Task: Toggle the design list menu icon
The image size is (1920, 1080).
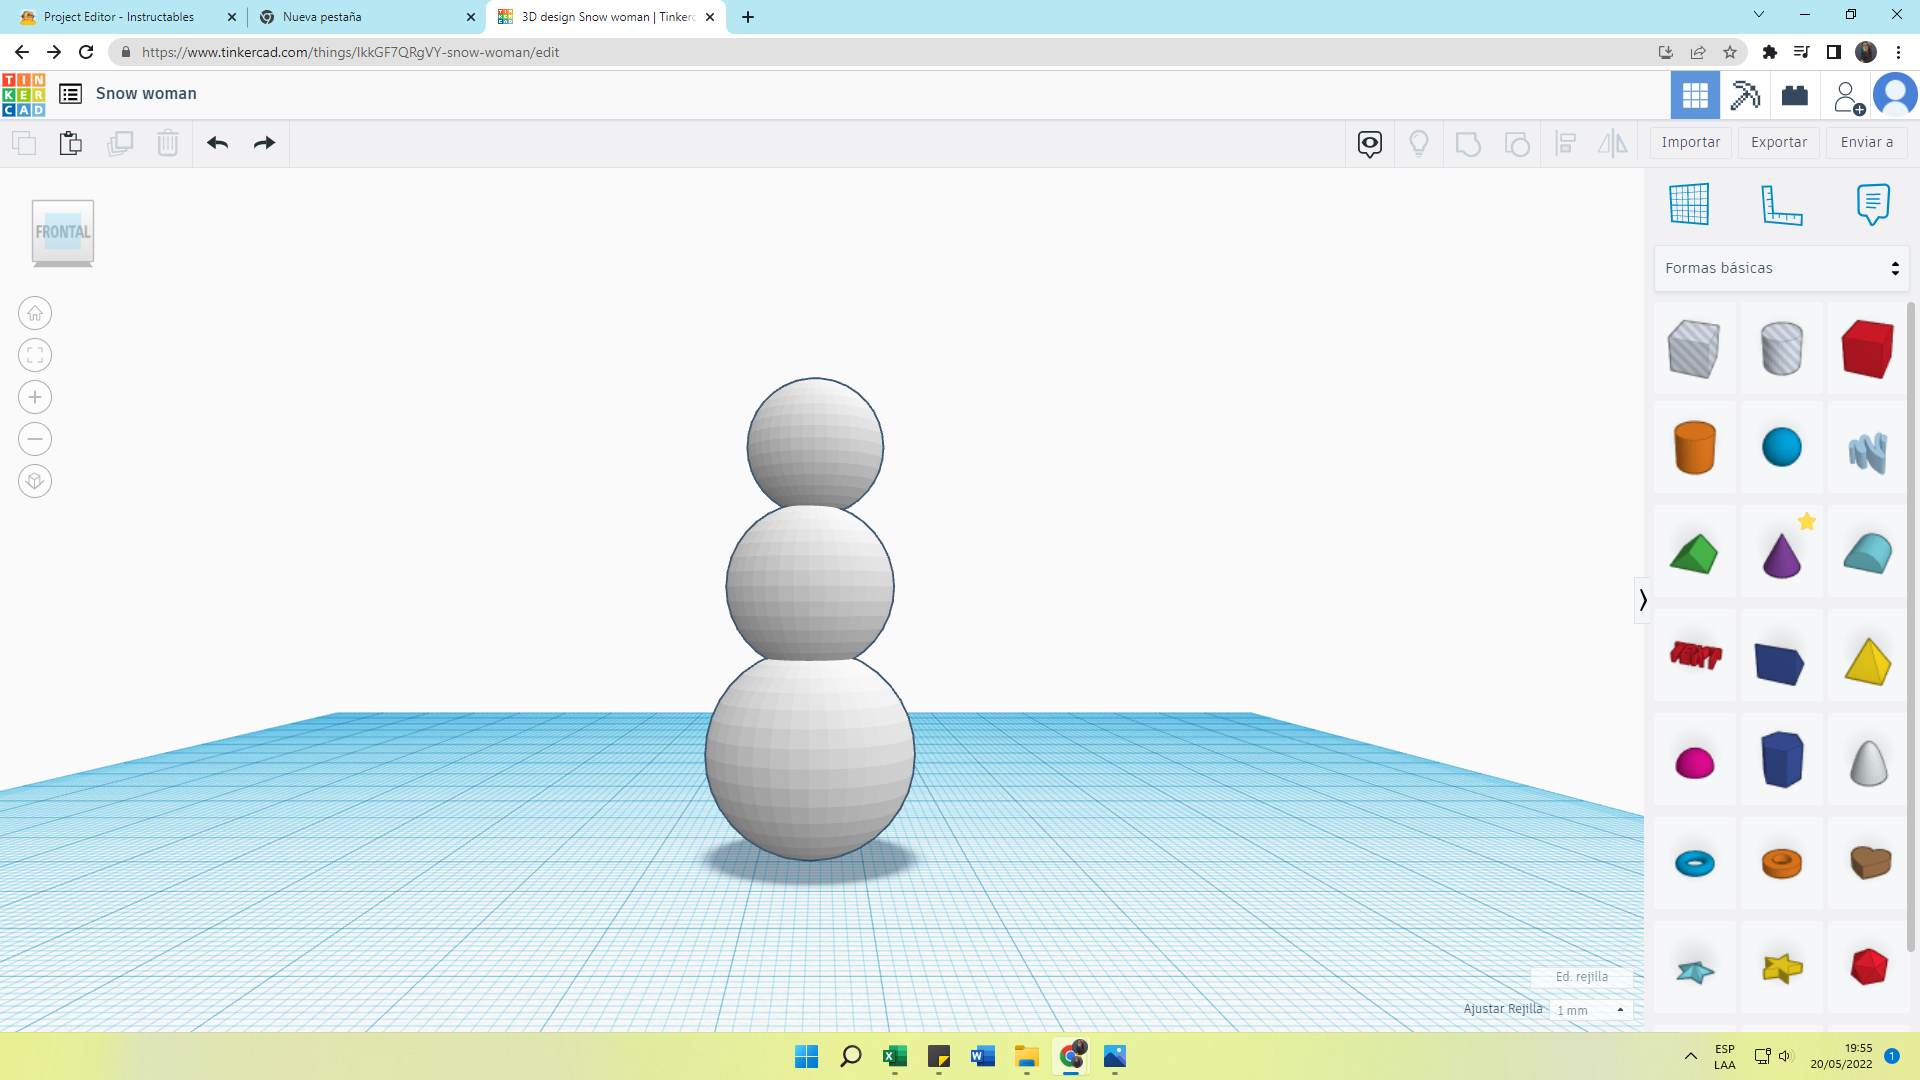Action: pyautogui.click(x=70, y=94)
